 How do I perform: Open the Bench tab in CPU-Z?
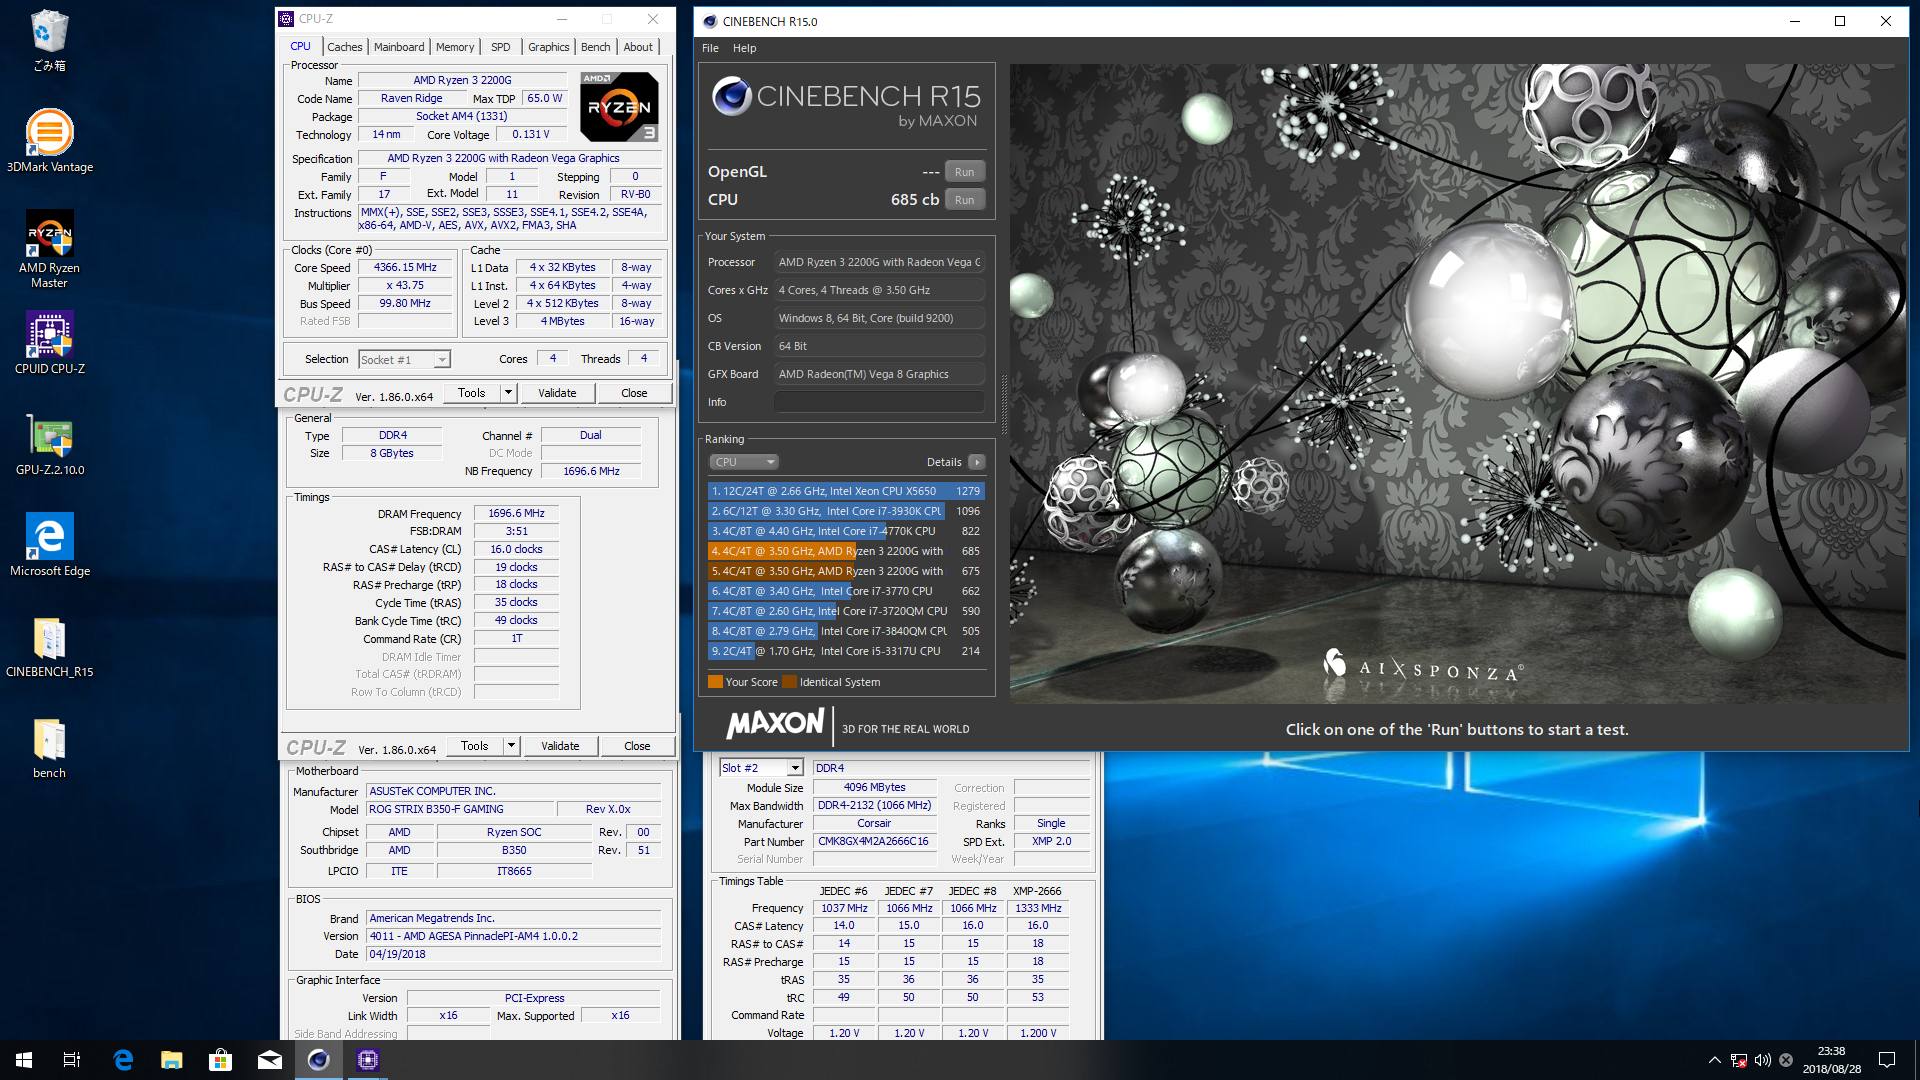(595, 47)
